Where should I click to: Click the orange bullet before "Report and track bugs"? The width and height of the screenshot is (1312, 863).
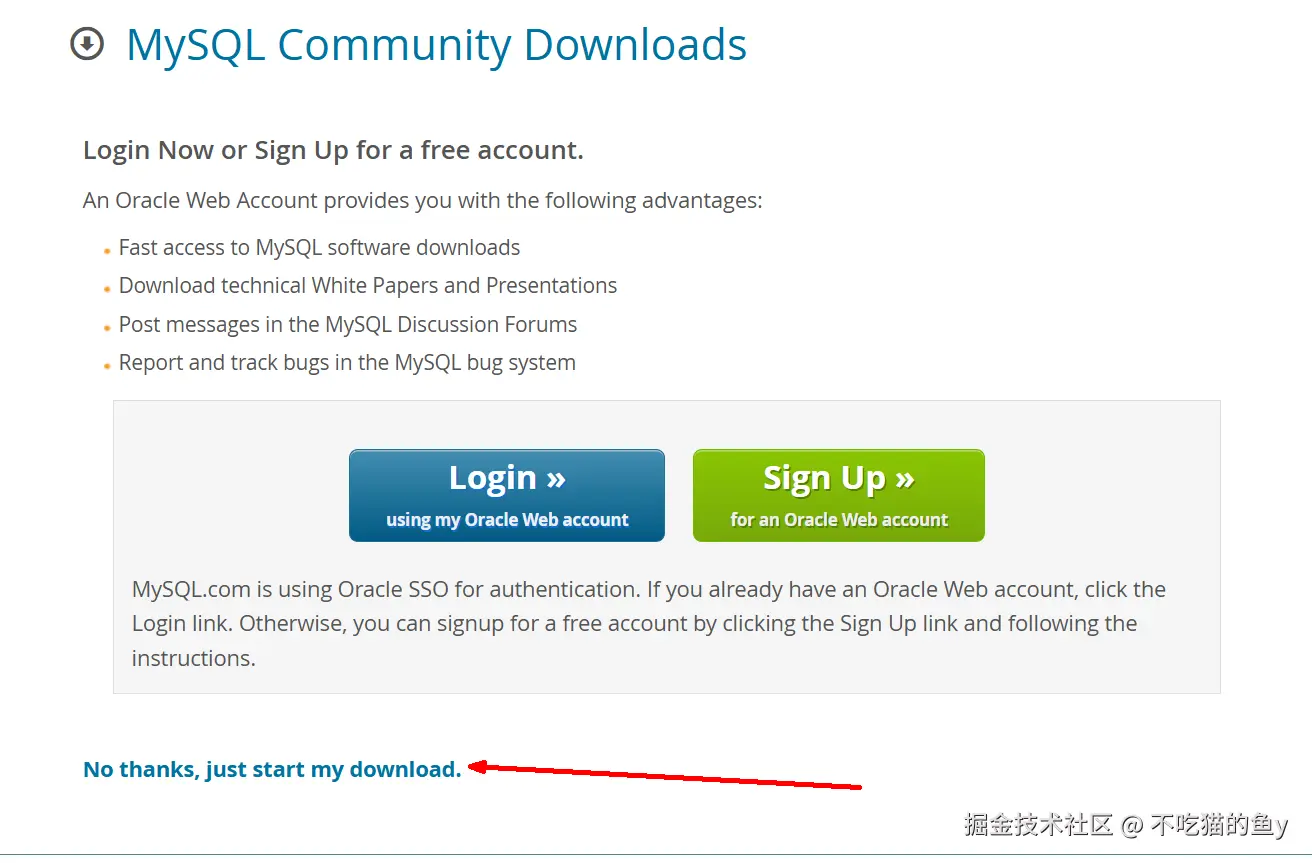click(107, 366)
